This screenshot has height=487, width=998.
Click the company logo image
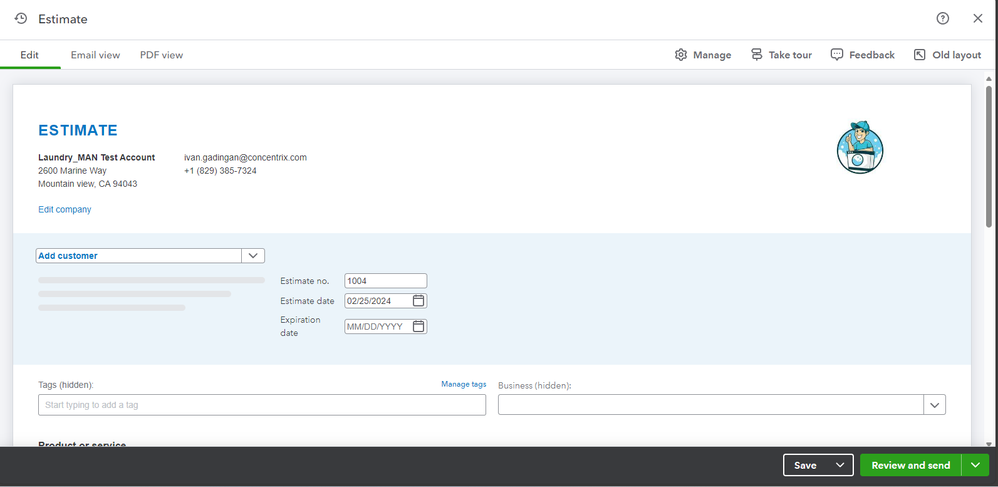[860, 147]
